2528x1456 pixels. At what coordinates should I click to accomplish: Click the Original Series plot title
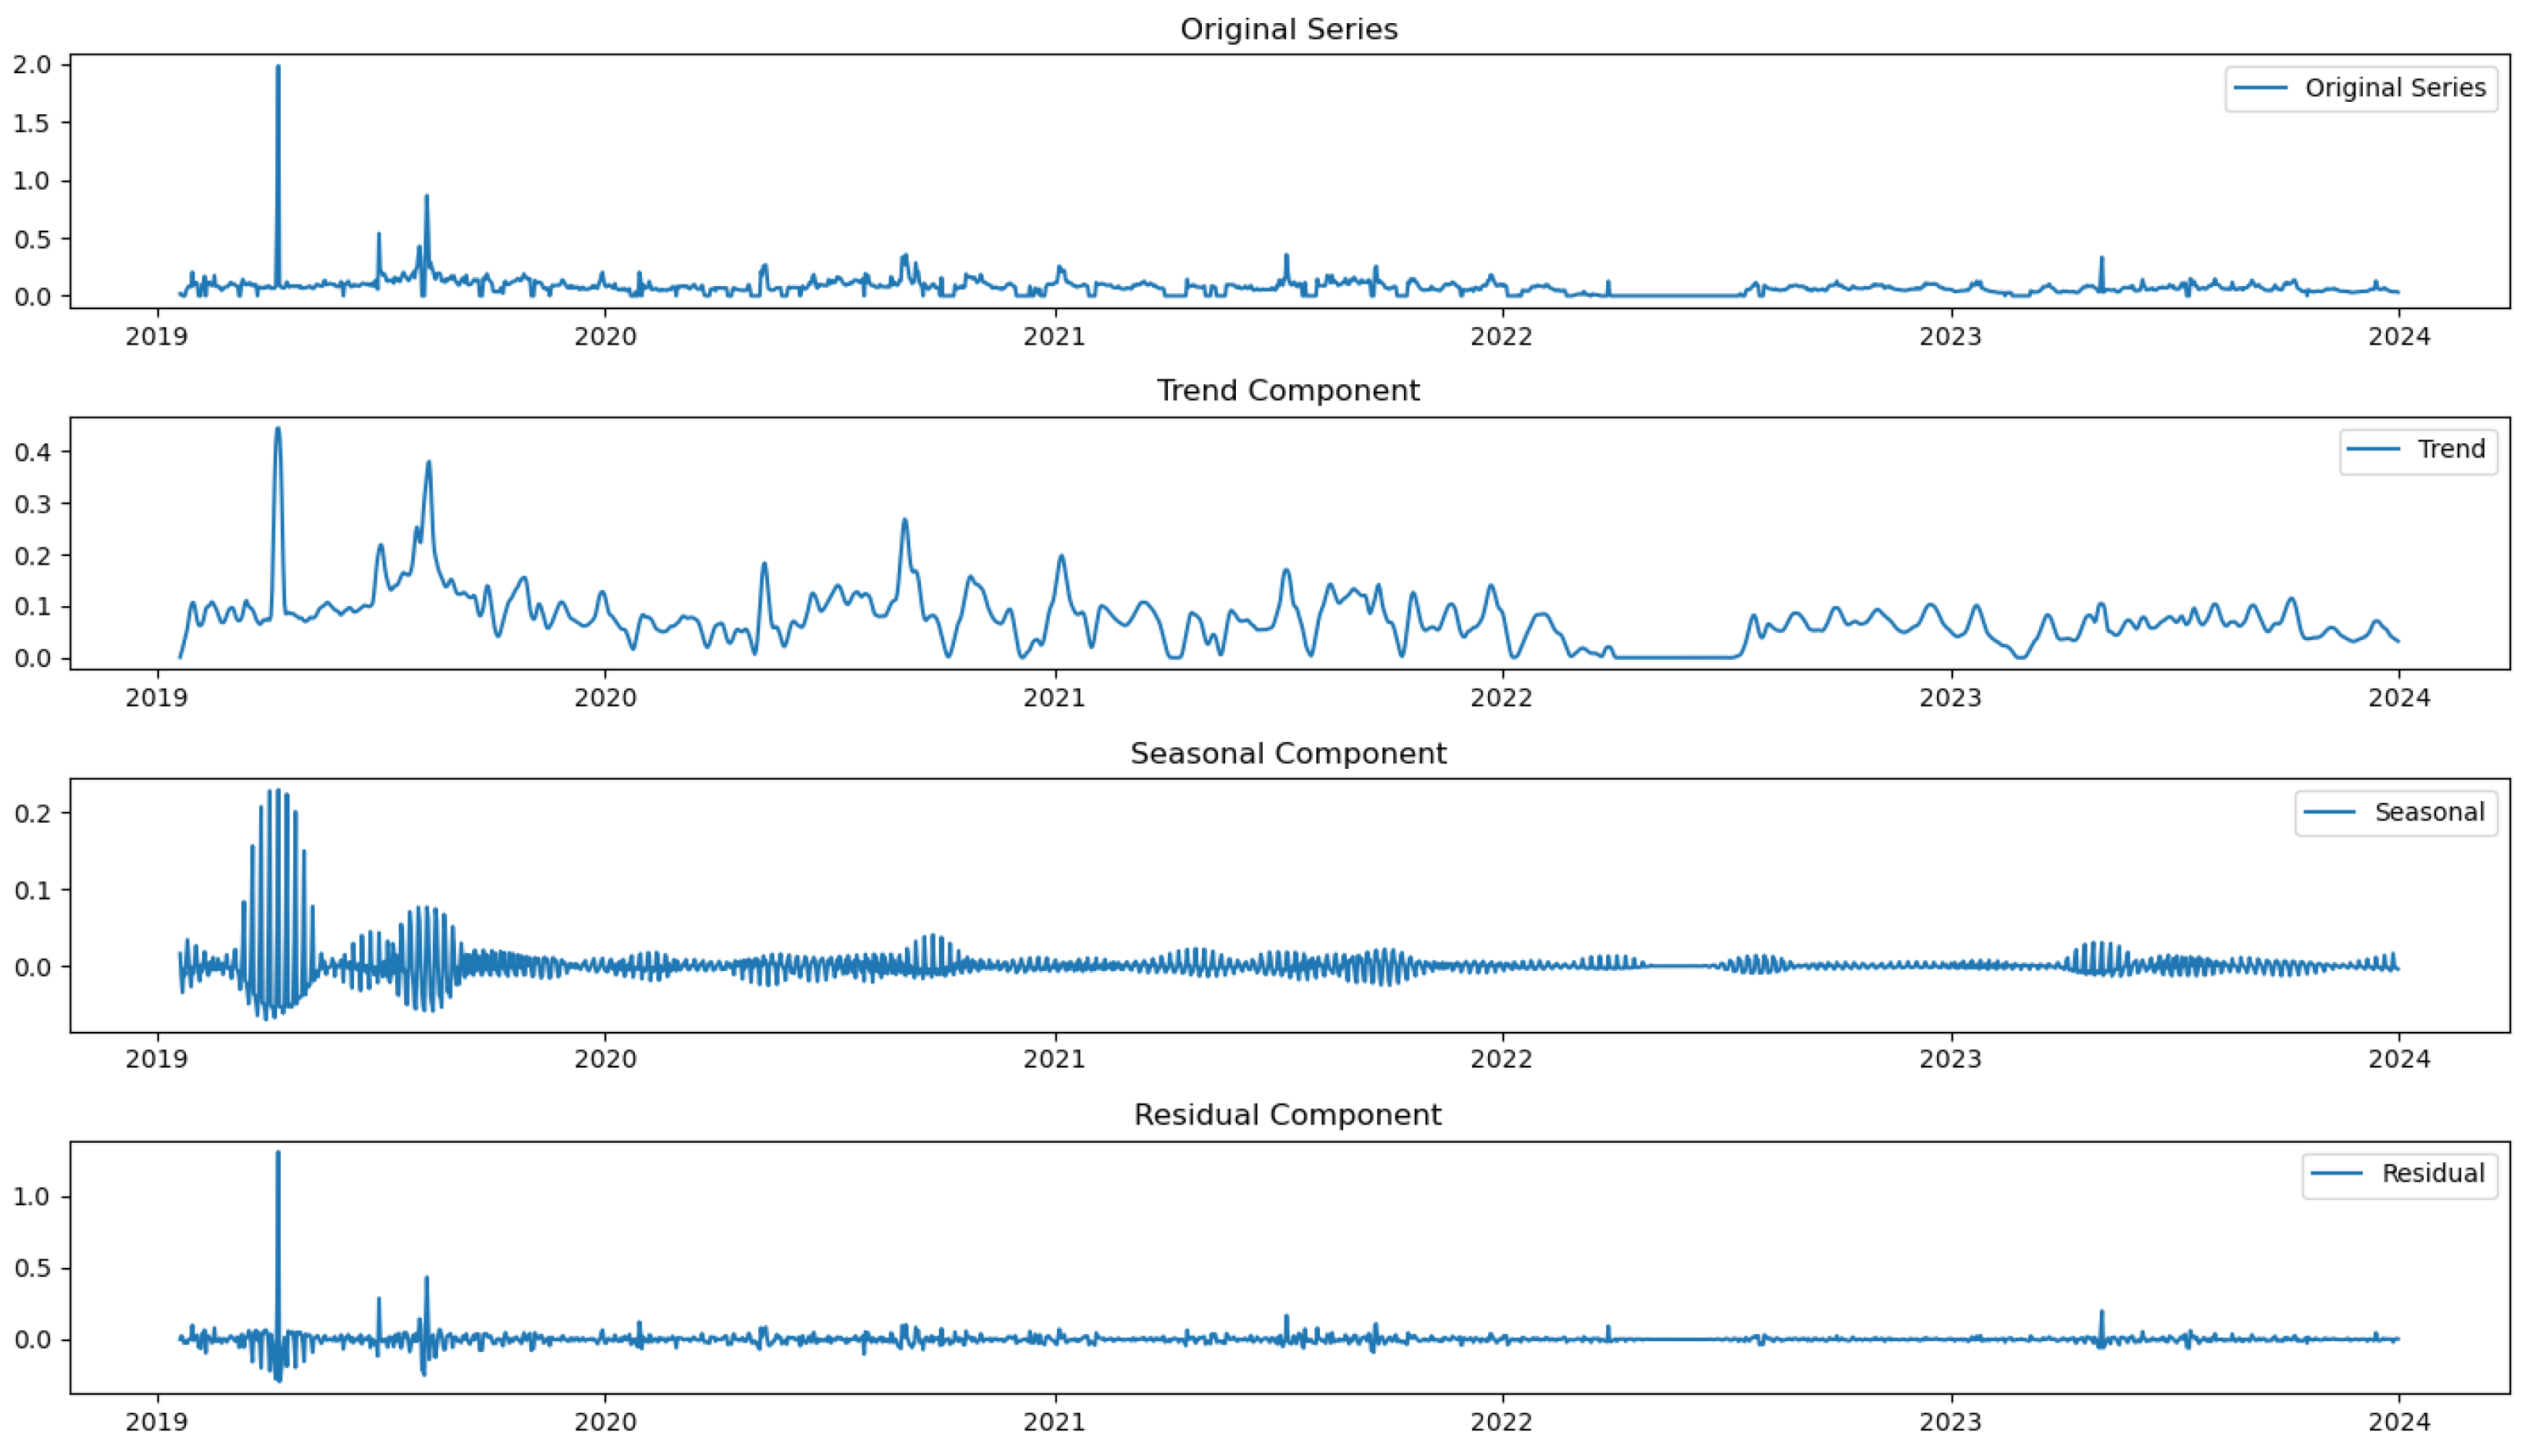(1288, 29)
